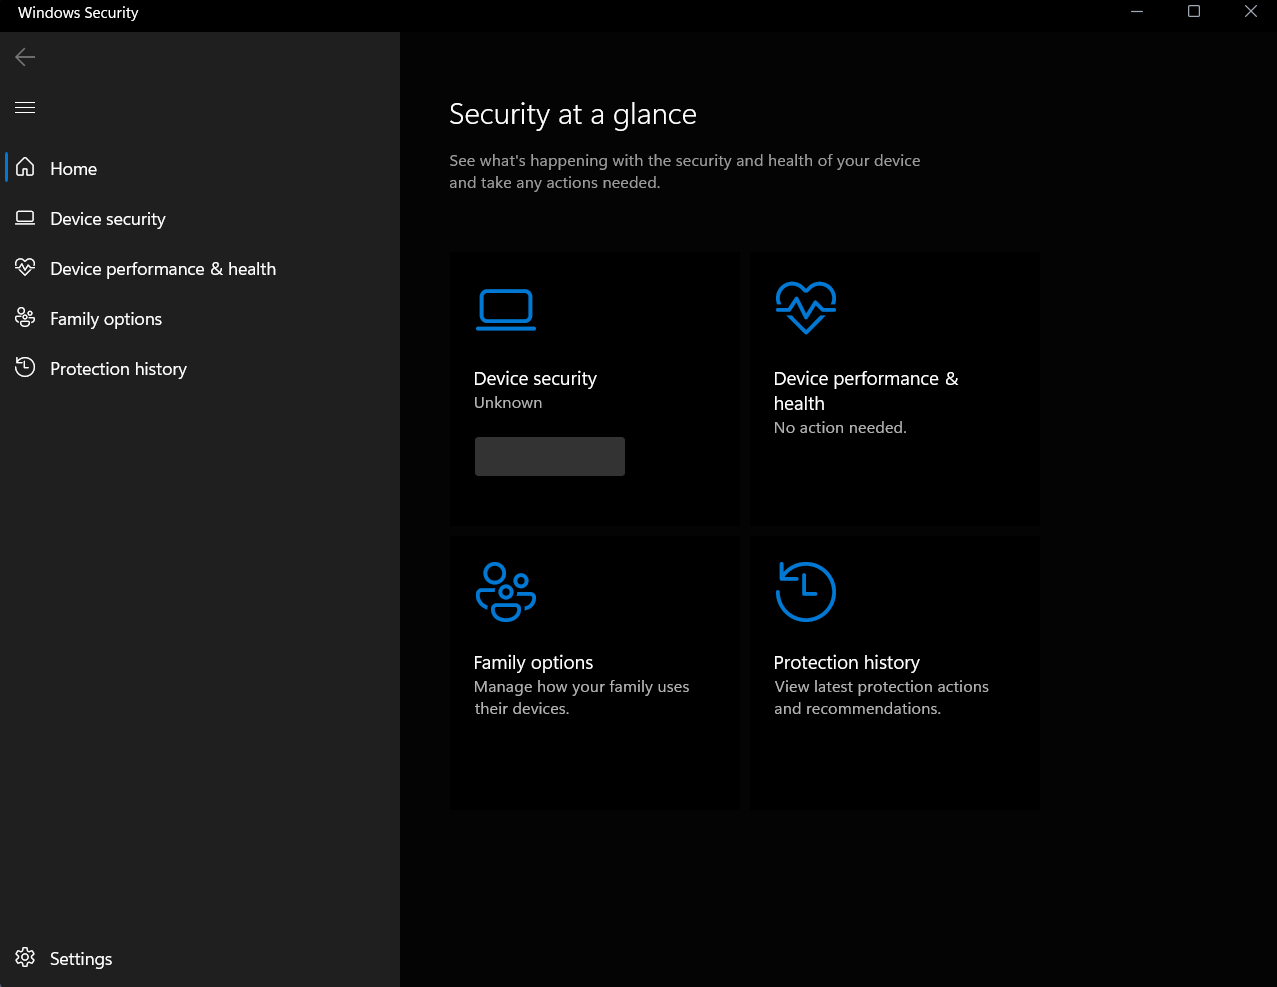Open Device security from the sidebar
This screenshot has height=987, width=1277.
[x=200, y=218]
